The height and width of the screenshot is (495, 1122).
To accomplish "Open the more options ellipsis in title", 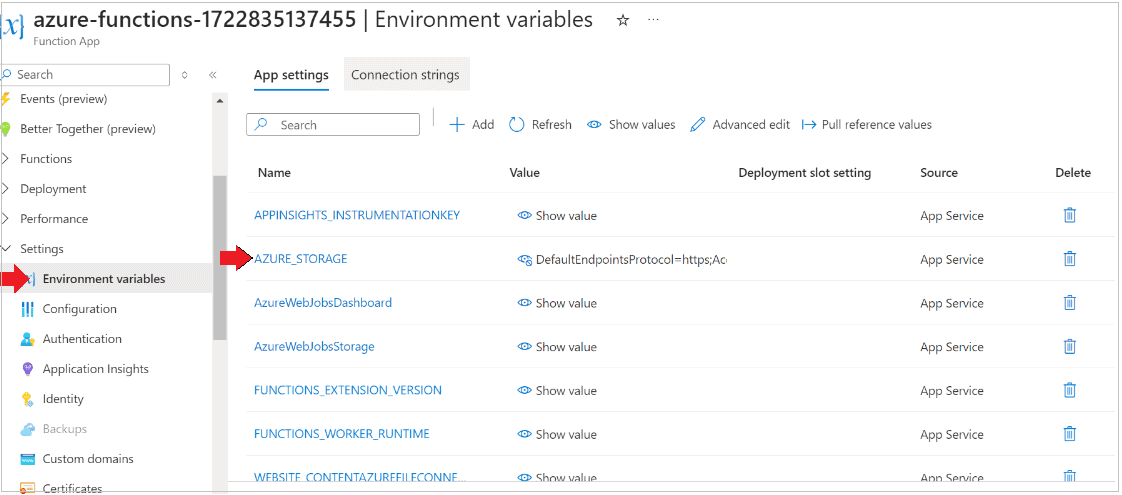I will pos(653,20).
